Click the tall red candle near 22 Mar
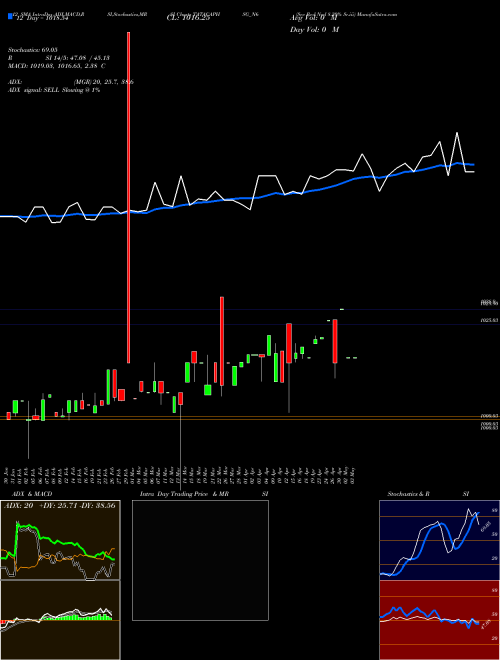500x660 pixels. (222, 341)
